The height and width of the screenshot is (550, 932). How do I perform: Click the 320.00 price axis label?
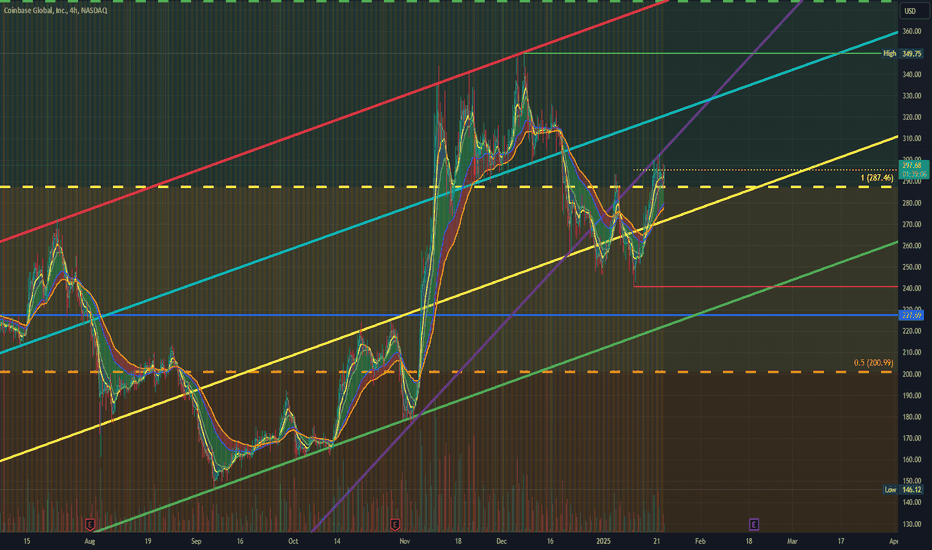coord(912,117)
